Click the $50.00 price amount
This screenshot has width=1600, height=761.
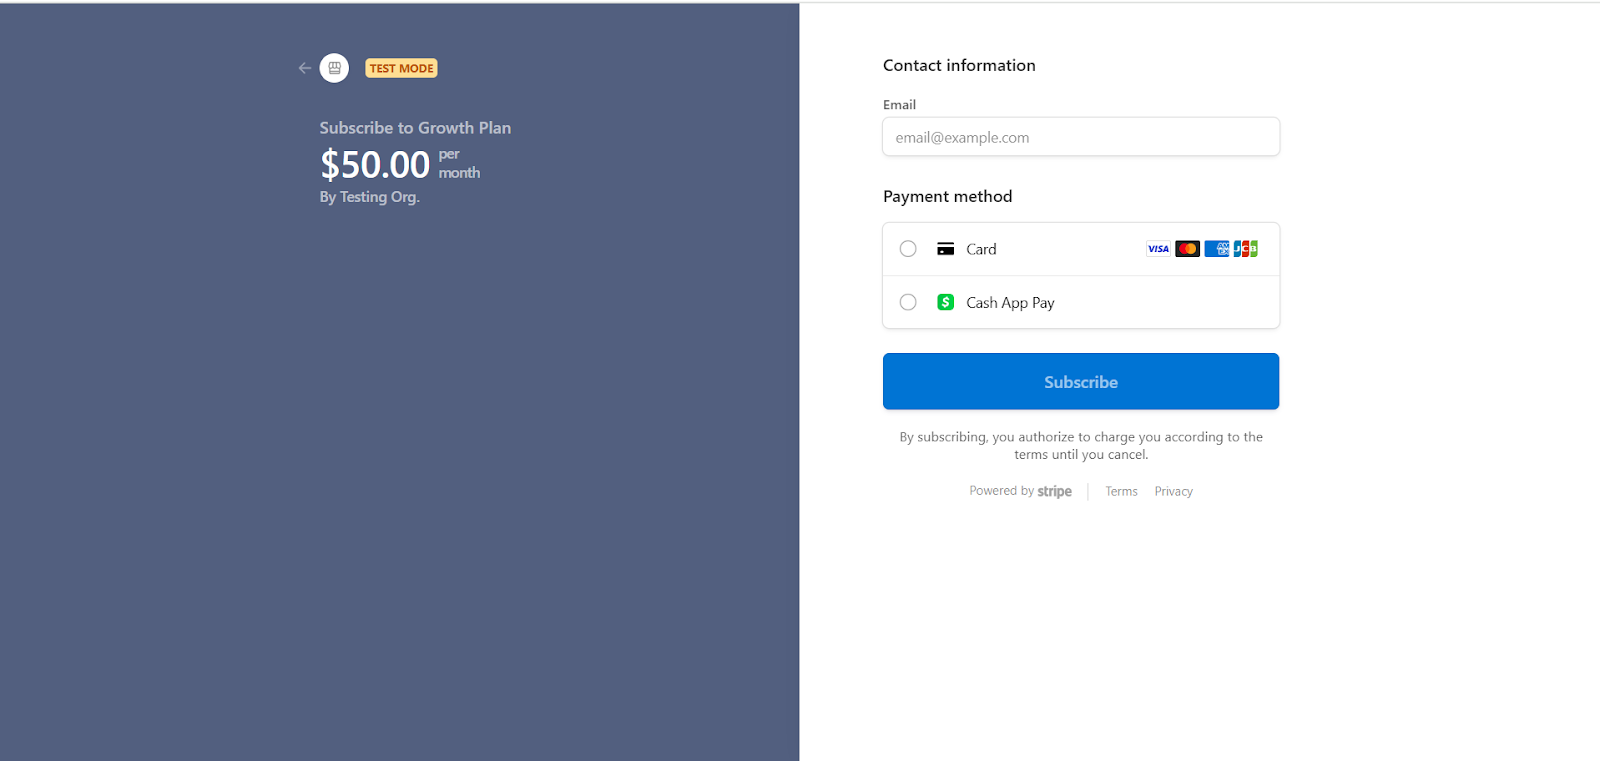click(375, 165)
